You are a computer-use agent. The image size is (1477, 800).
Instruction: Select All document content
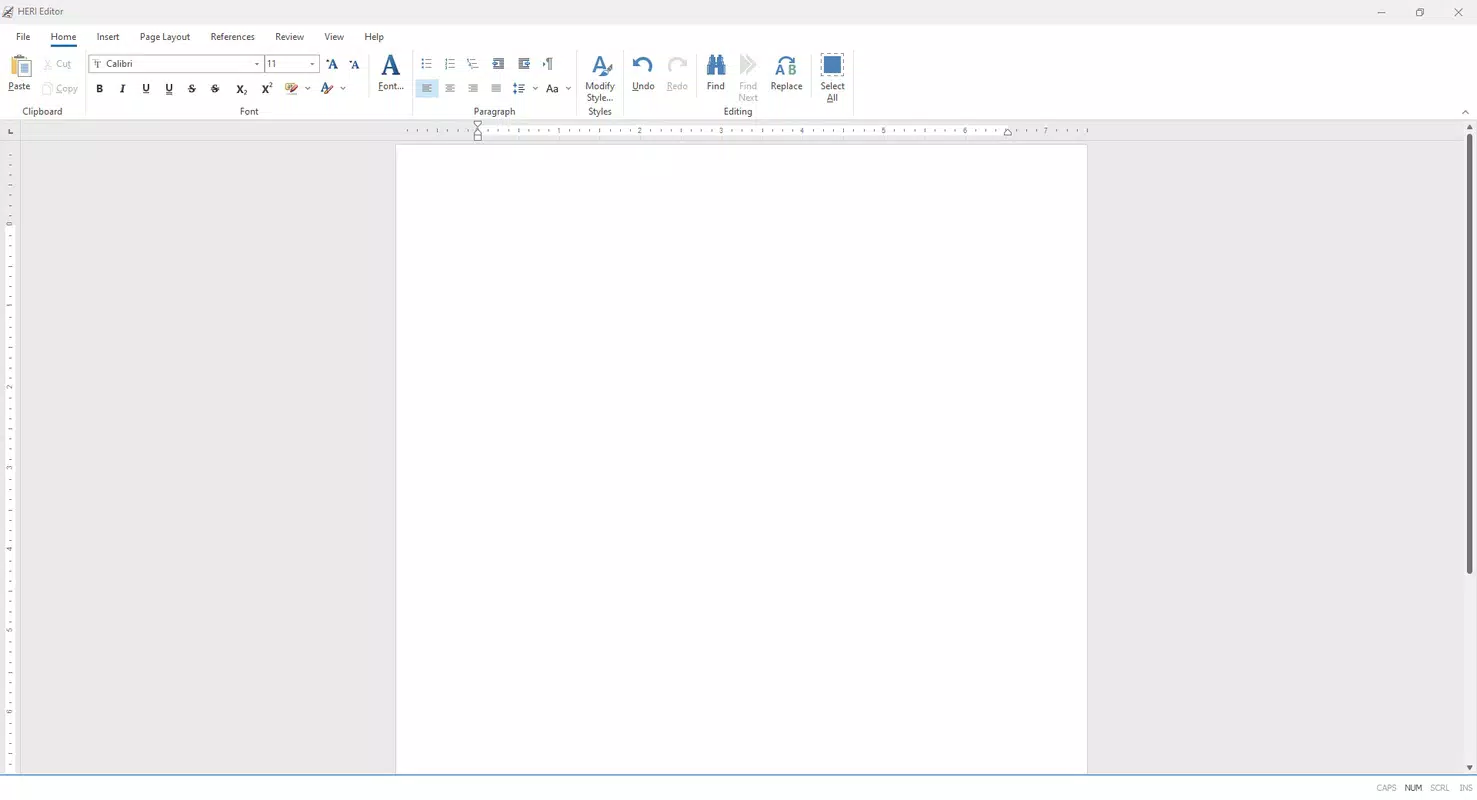pyautogui.click(x=832, y=78)
